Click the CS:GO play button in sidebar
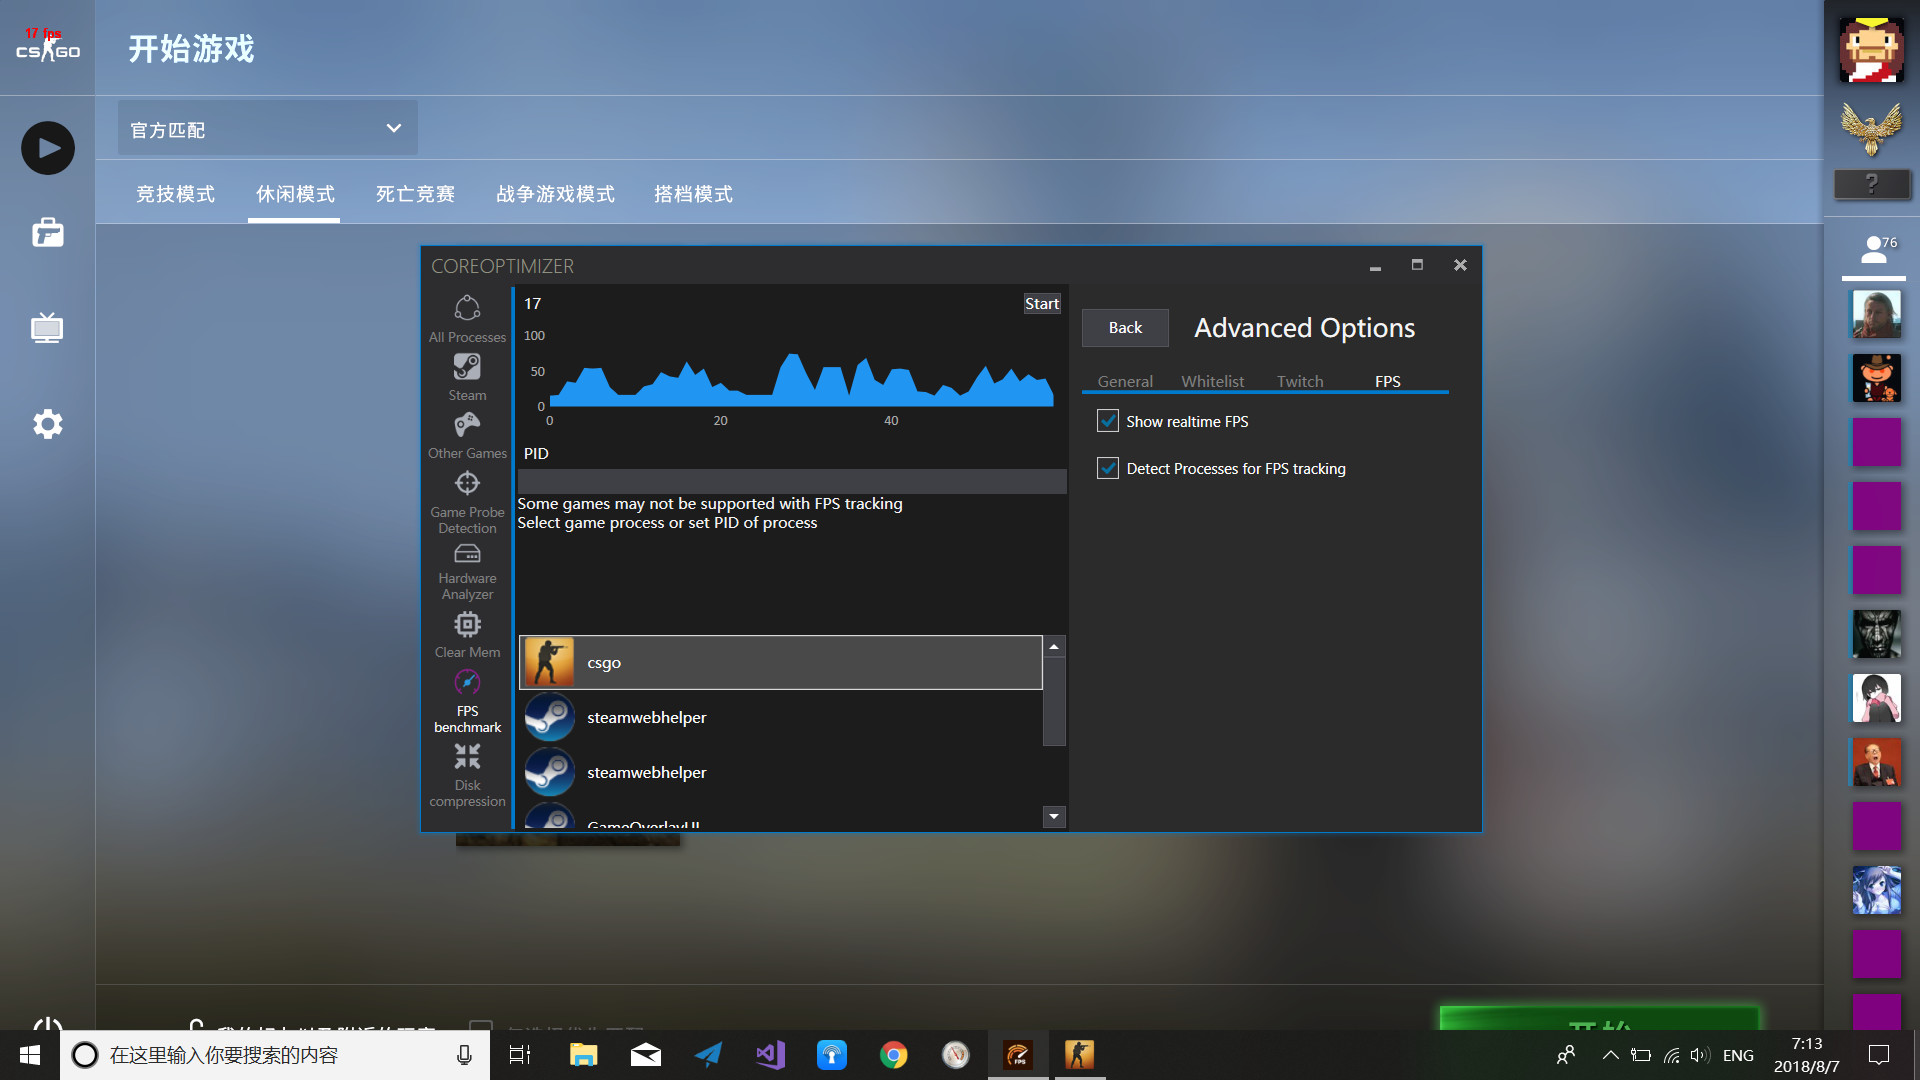Viewport: 1920px width, 1080px height. click(48, 148)
